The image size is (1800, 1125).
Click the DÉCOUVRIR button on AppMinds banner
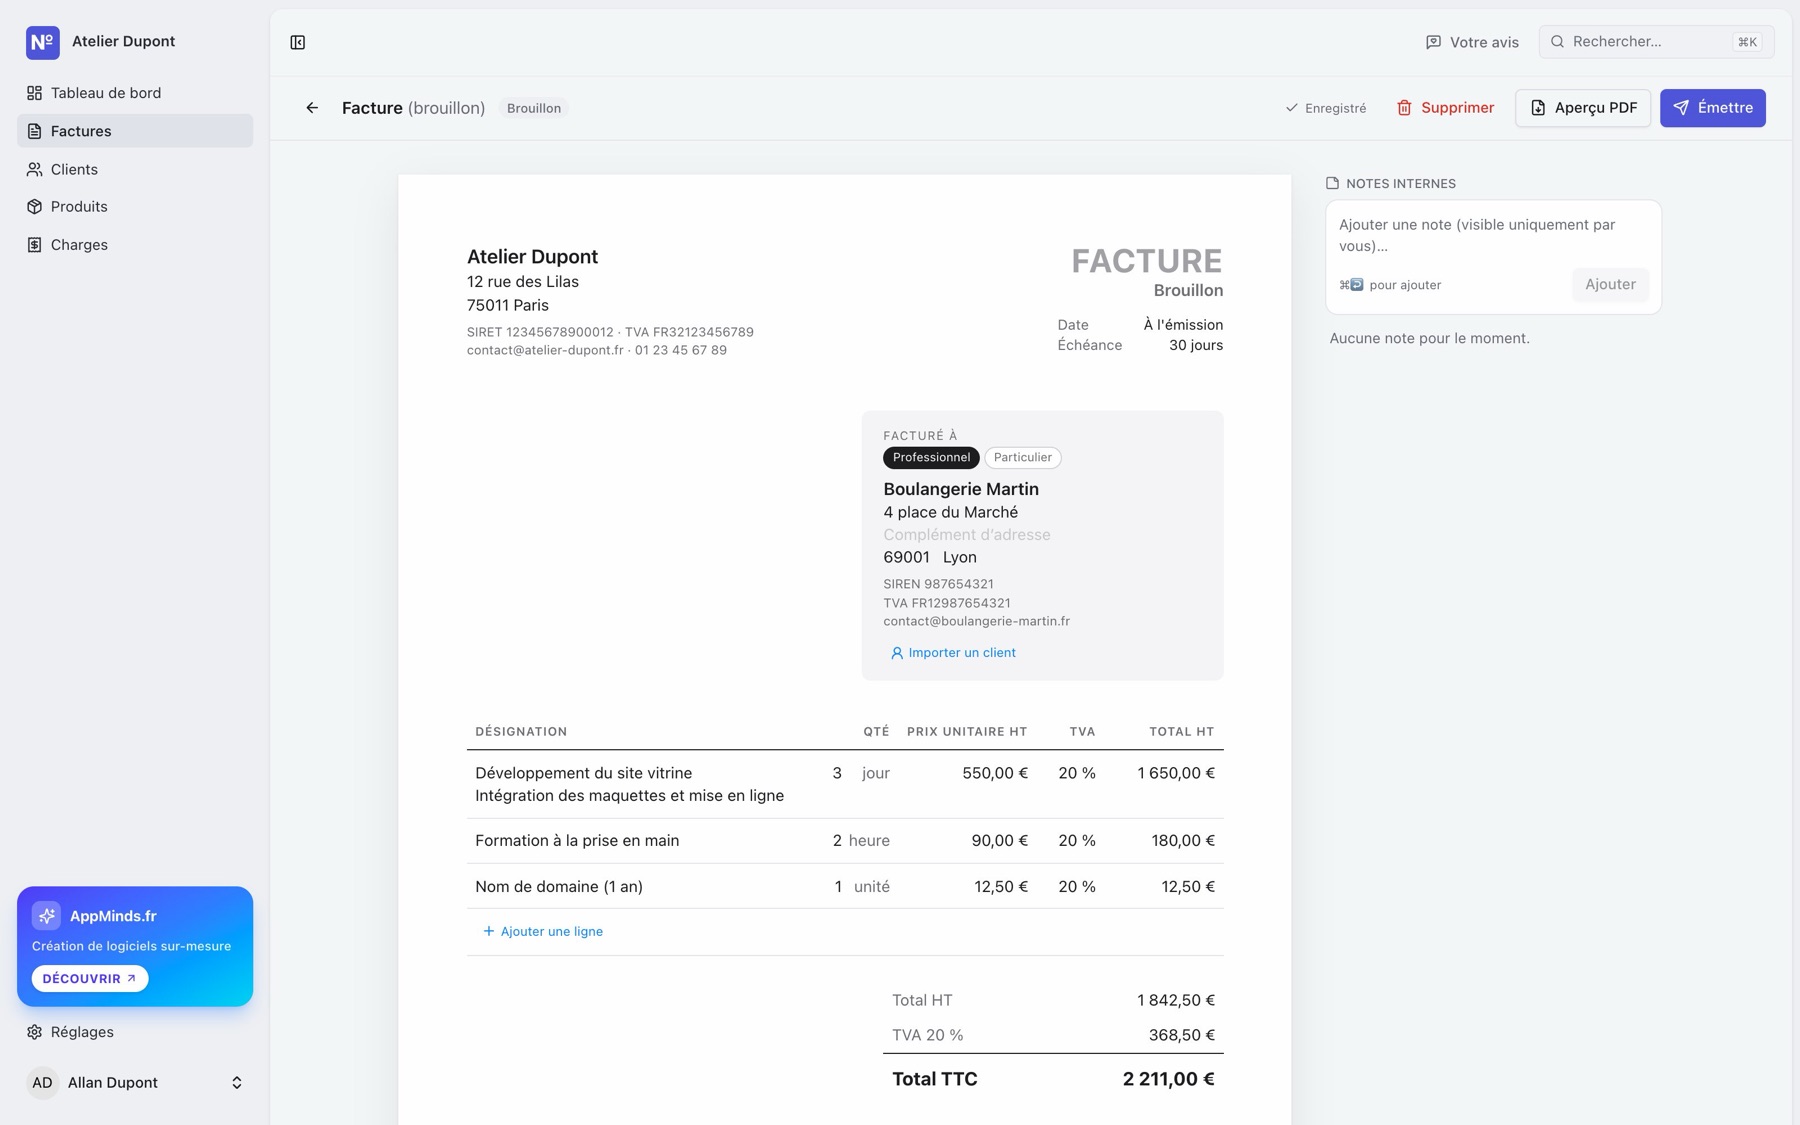[x=90, y=979]
